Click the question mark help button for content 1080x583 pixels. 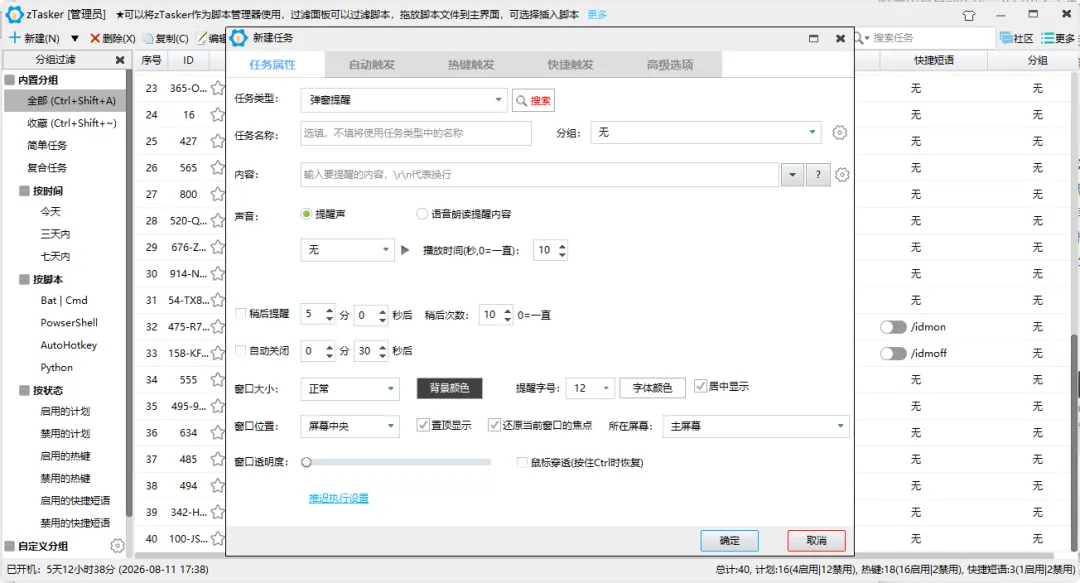[818, 175]
